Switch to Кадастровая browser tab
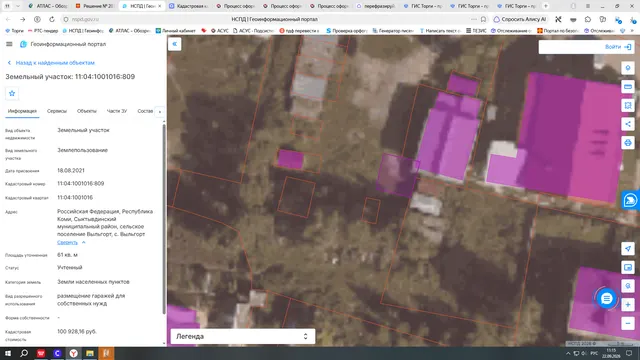This screenshot has width=640, height=360. pyautogui.click(x=189, y=6)
